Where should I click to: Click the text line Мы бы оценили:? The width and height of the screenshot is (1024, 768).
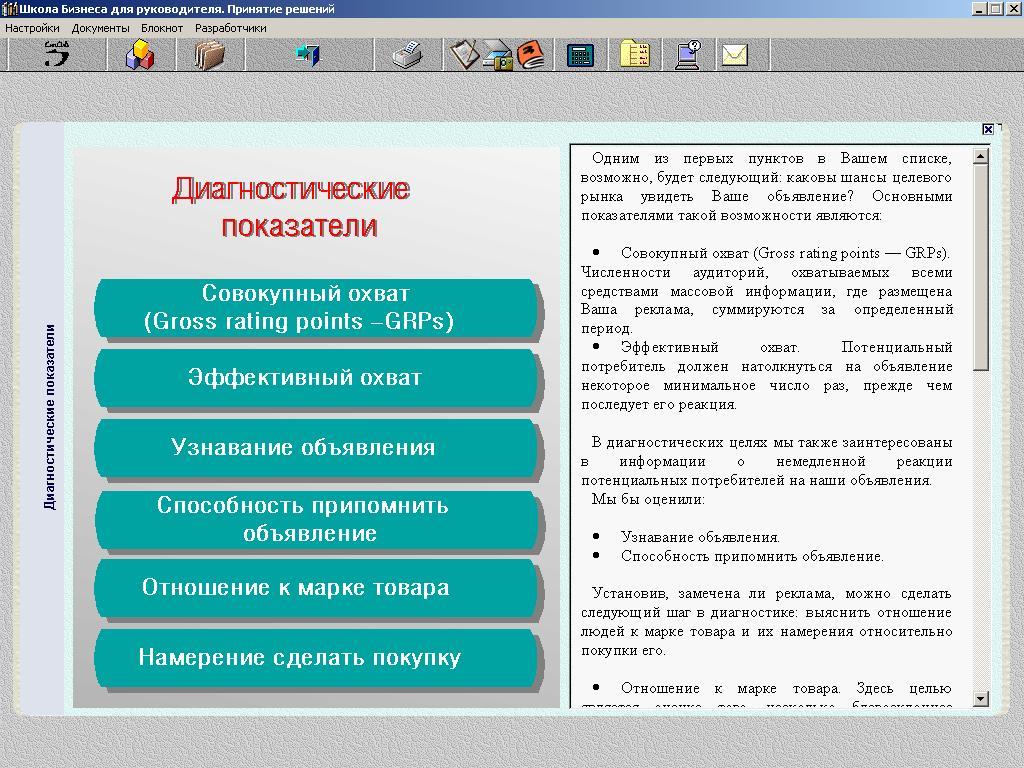tap(648, 499)
